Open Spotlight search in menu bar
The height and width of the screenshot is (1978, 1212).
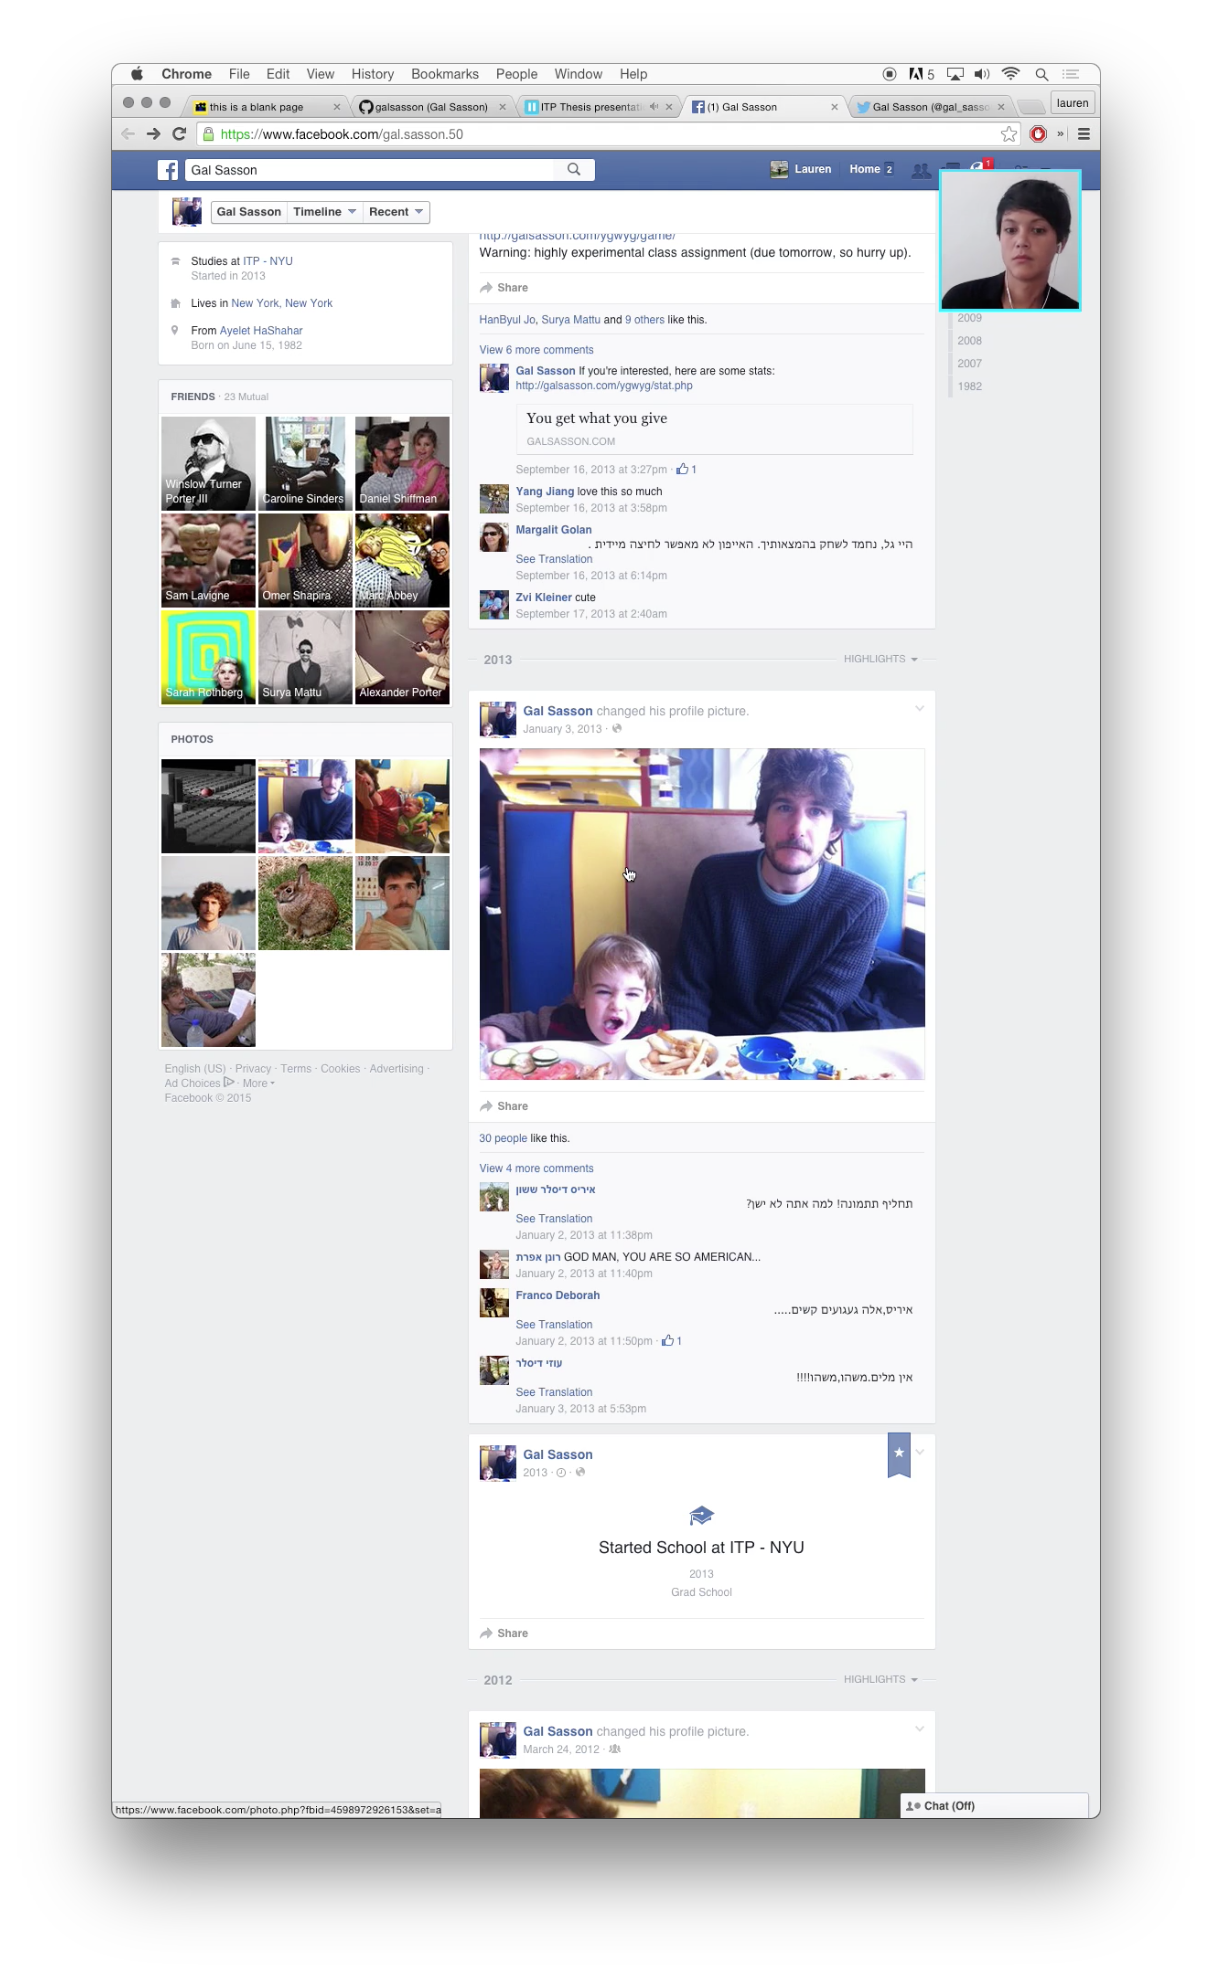pos(1041,74)
